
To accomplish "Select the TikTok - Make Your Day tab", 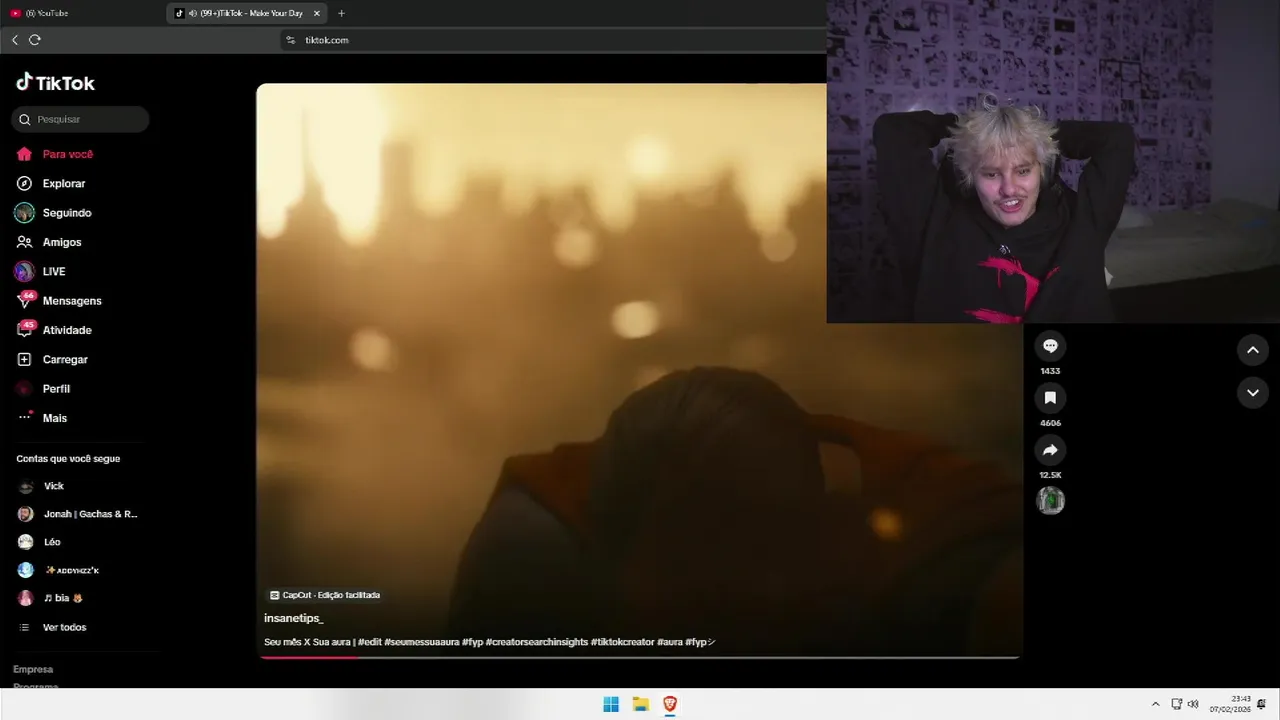I will (248, 13).
